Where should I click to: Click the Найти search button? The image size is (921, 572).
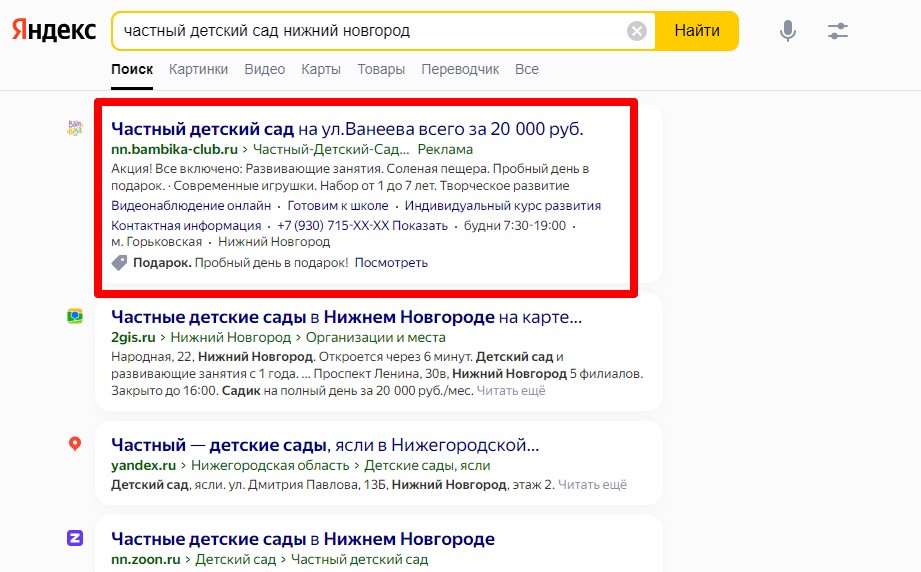(x=697, y=31)
